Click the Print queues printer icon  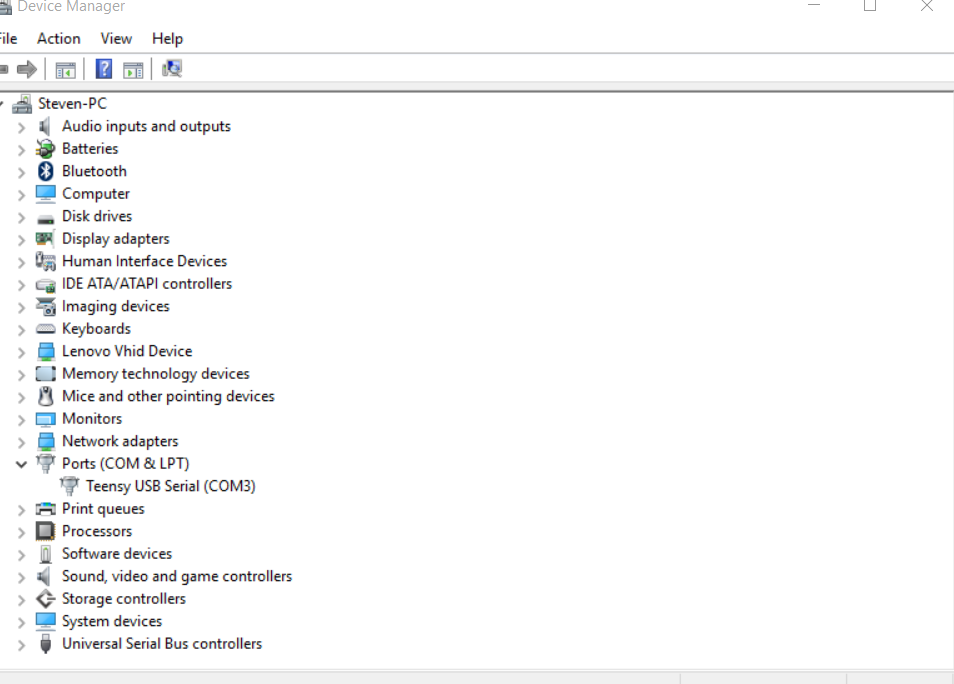46,509
